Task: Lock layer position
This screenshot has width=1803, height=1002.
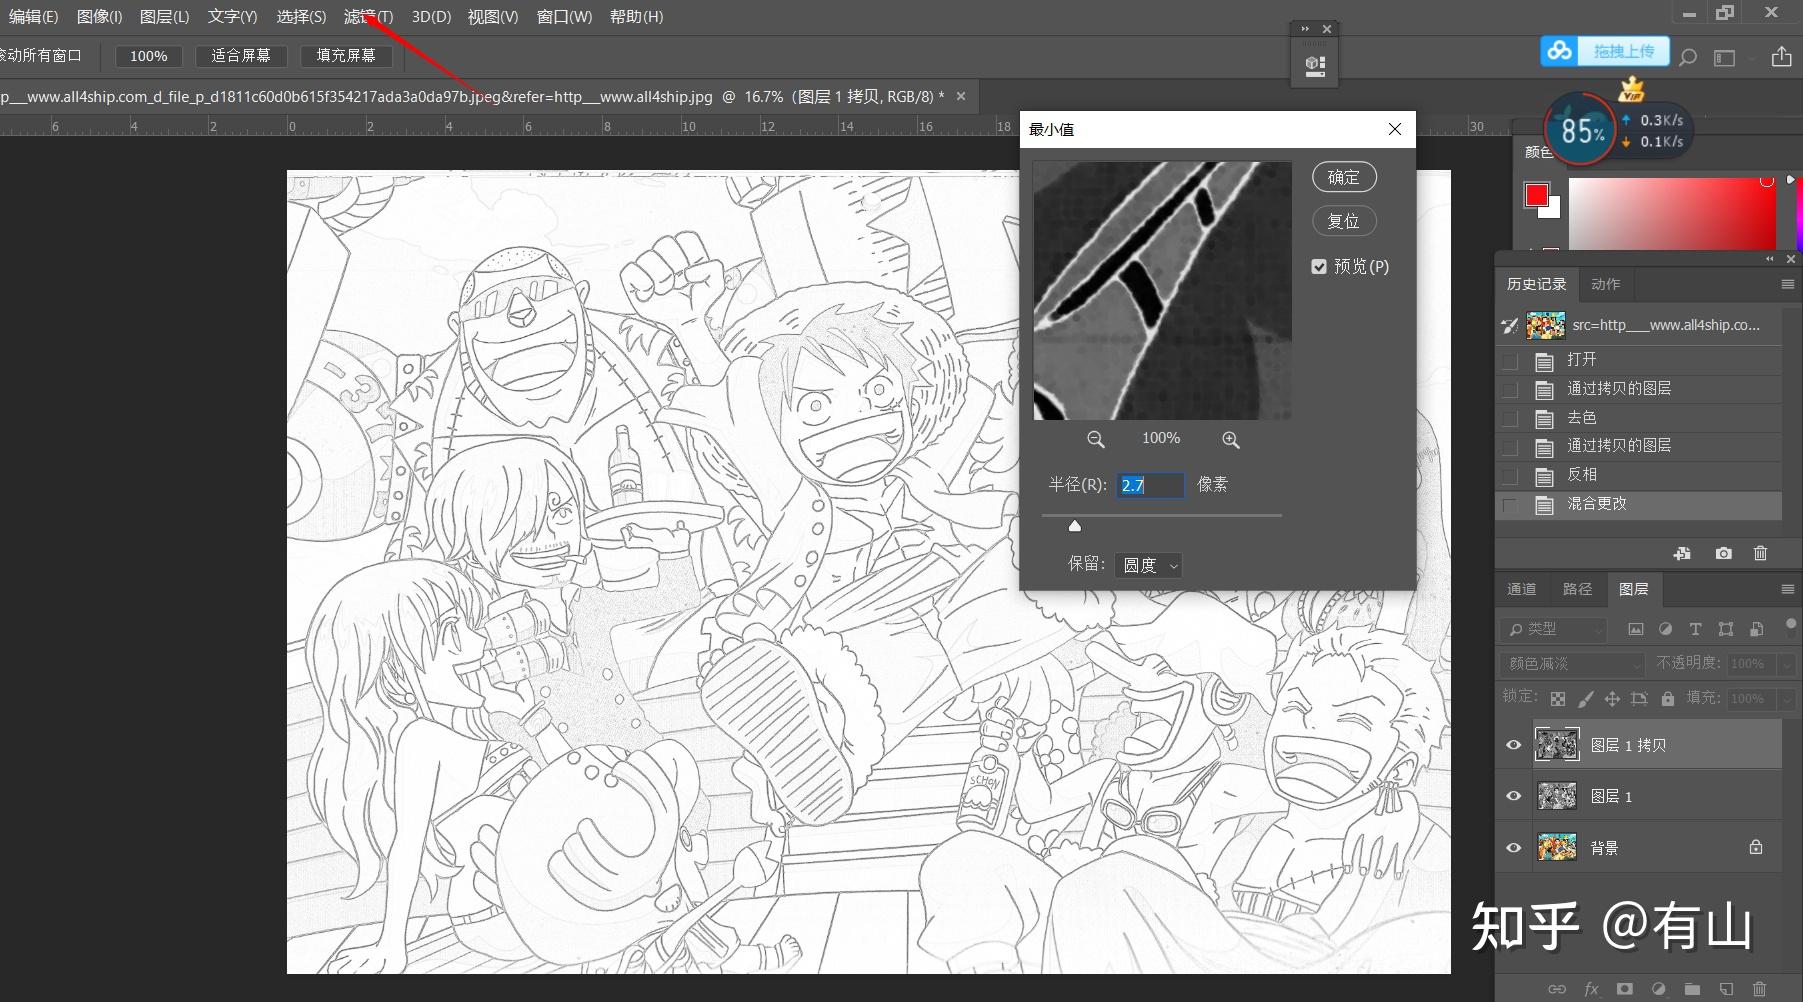Action: (x=1612, y=698)
